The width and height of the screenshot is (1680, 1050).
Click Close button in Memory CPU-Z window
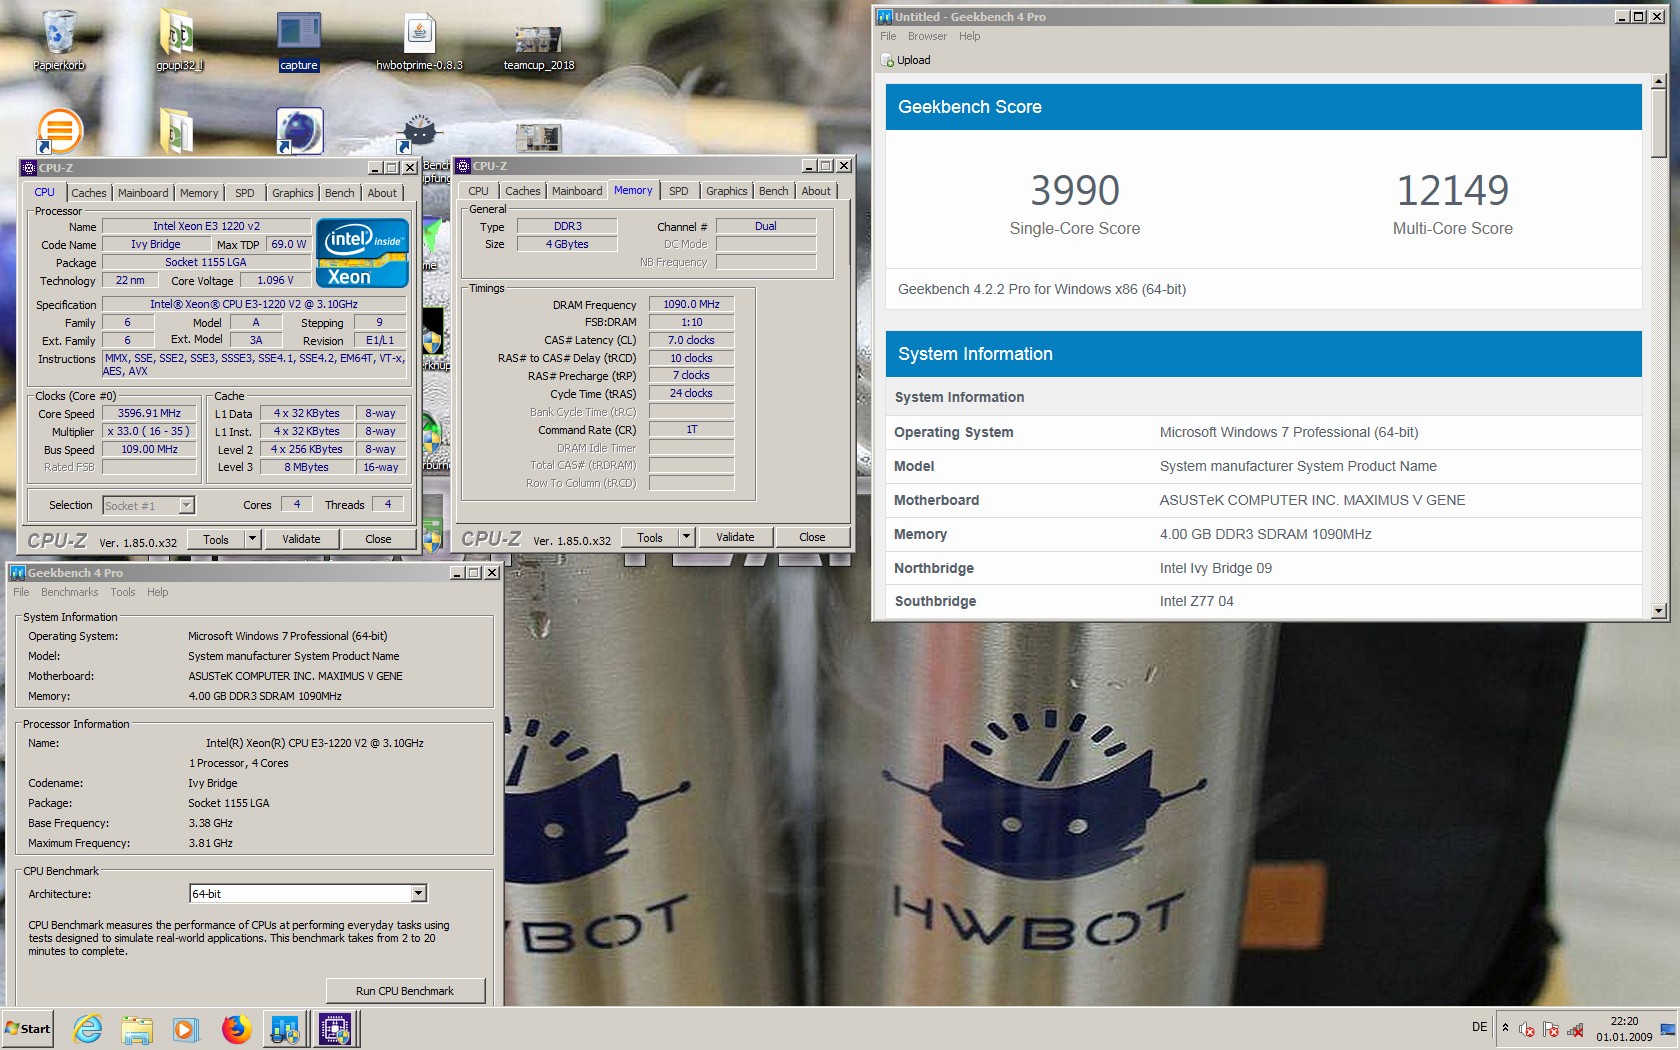(x=812, y=537)
